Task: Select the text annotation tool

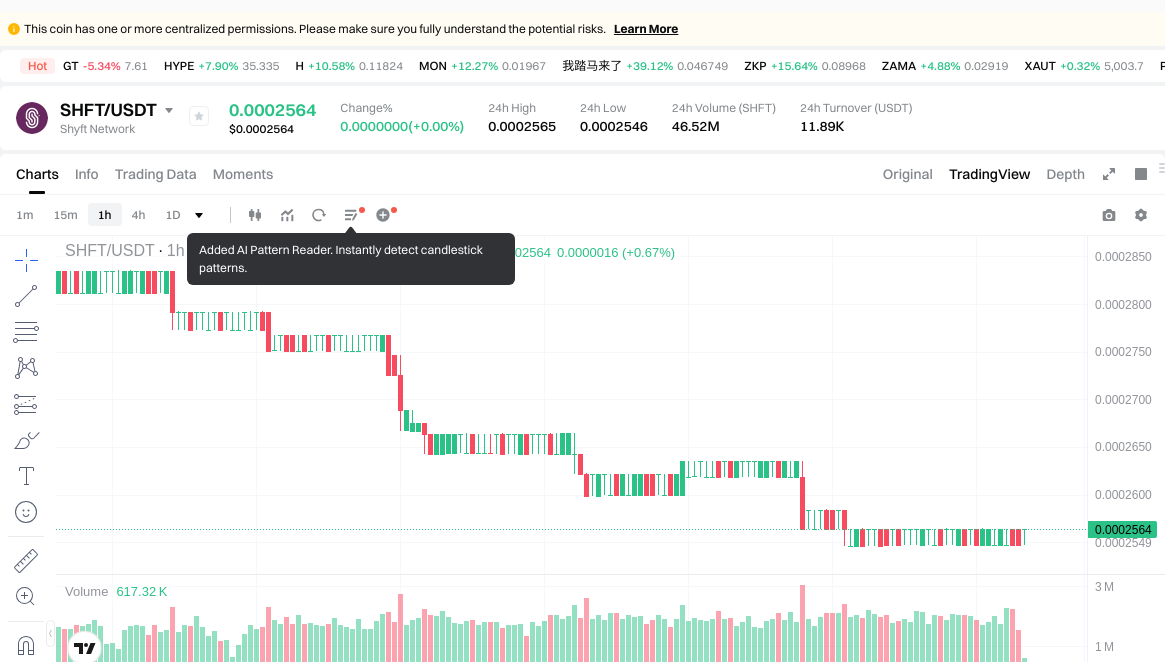Action: (x=26, y=476)
